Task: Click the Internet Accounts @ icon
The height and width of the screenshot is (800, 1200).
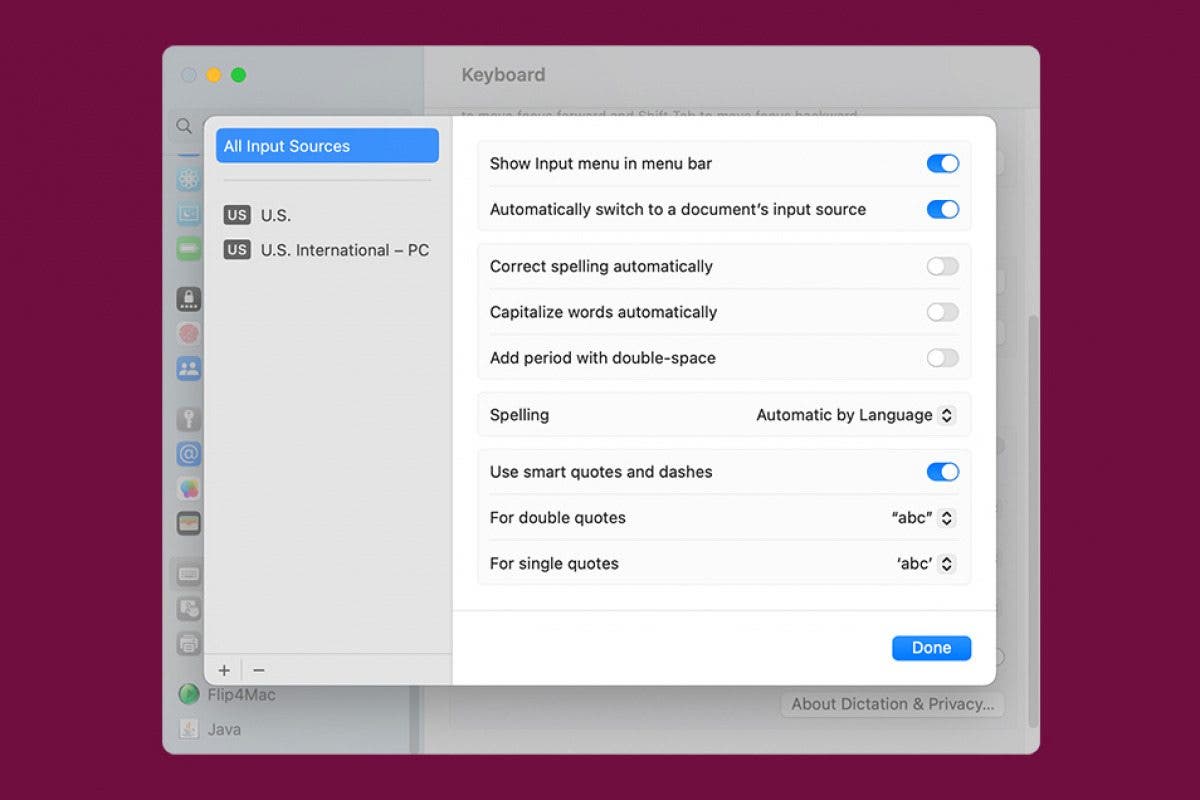Action: pyautogui.click(x=188, y=454)
